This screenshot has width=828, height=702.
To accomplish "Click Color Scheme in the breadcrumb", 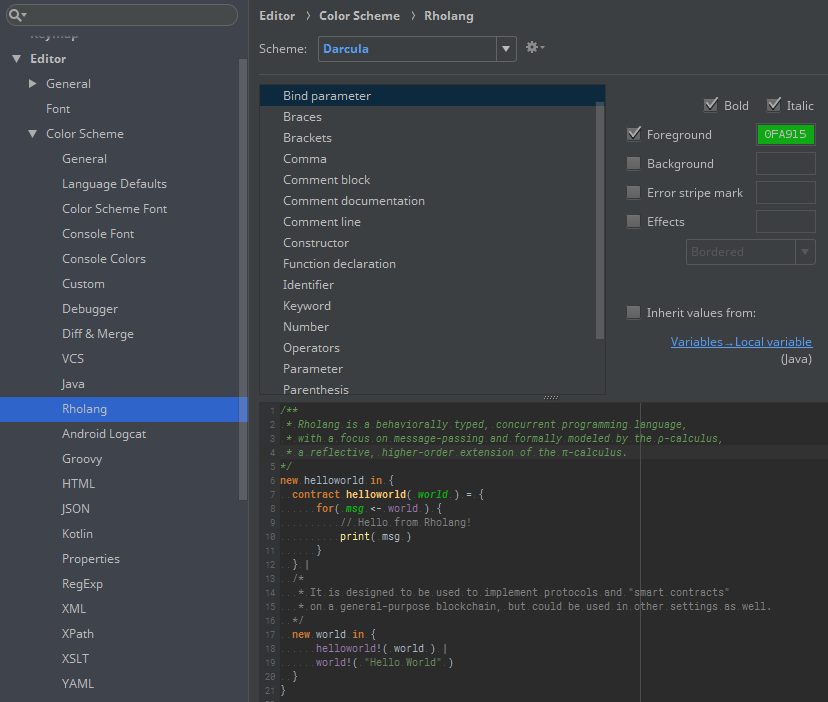I will (359, 16).
